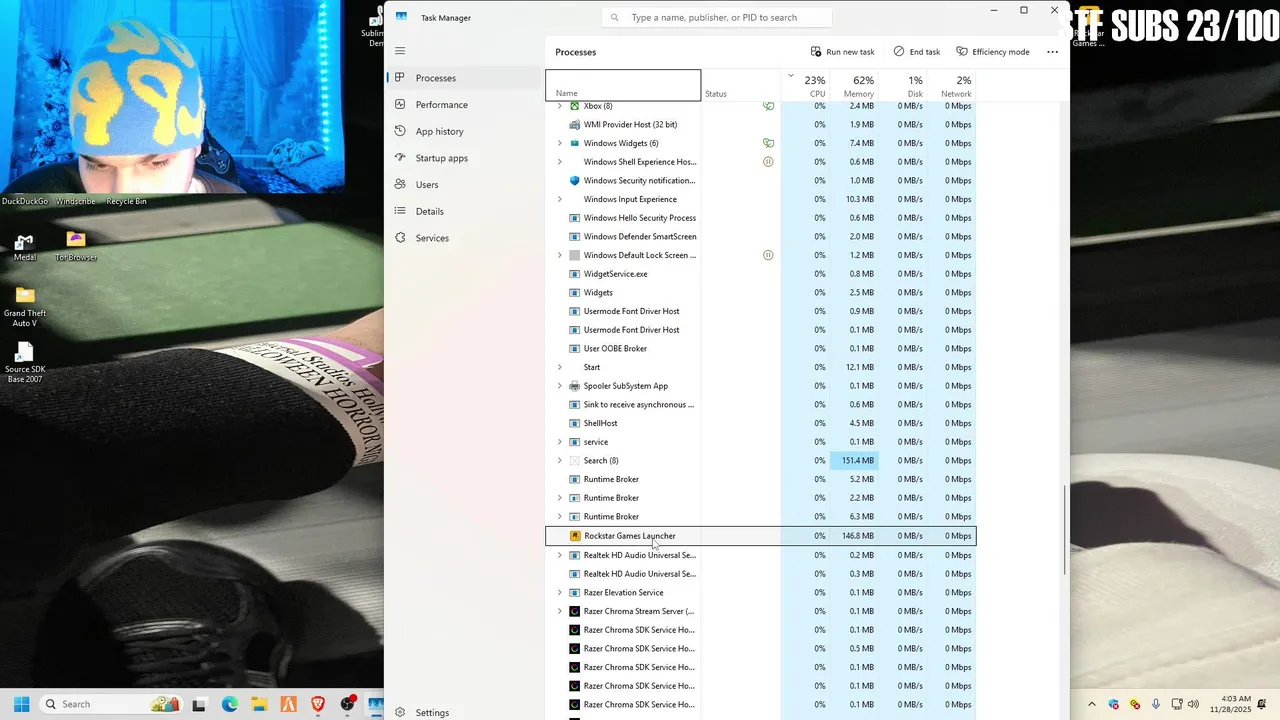Click suspended icon on Windows Default Lock Screen row

[x=768, y=255]
